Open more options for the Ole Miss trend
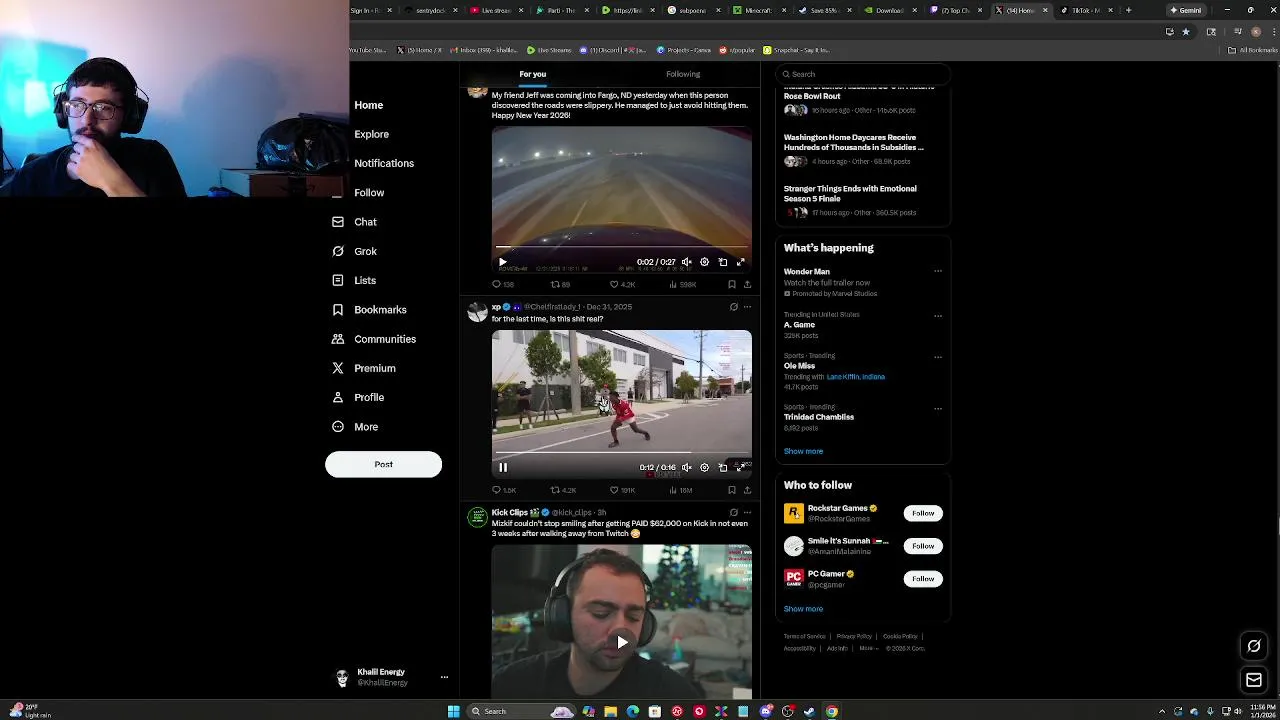1280x720 pixels. click(x=938, y=357)
